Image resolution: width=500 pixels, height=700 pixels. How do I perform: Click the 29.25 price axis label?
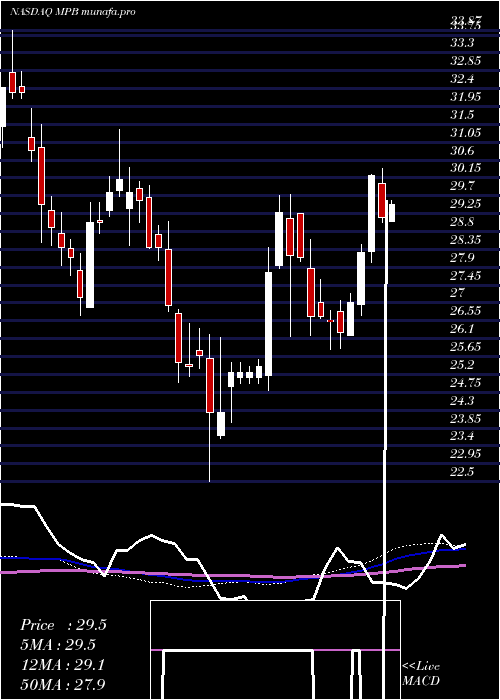[x=466, y=204]
